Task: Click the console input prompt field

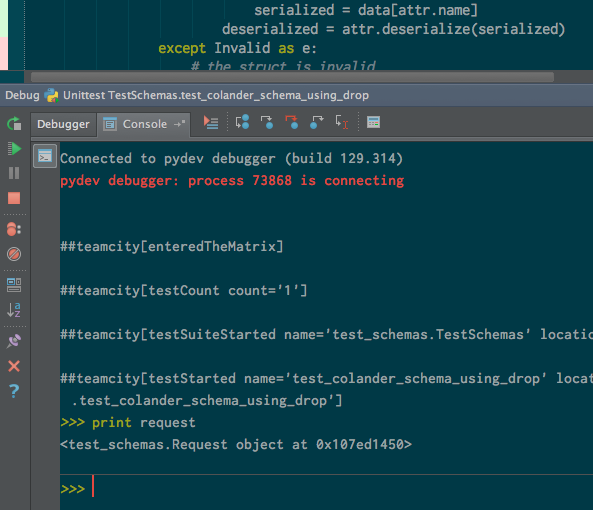Action: 326,490
